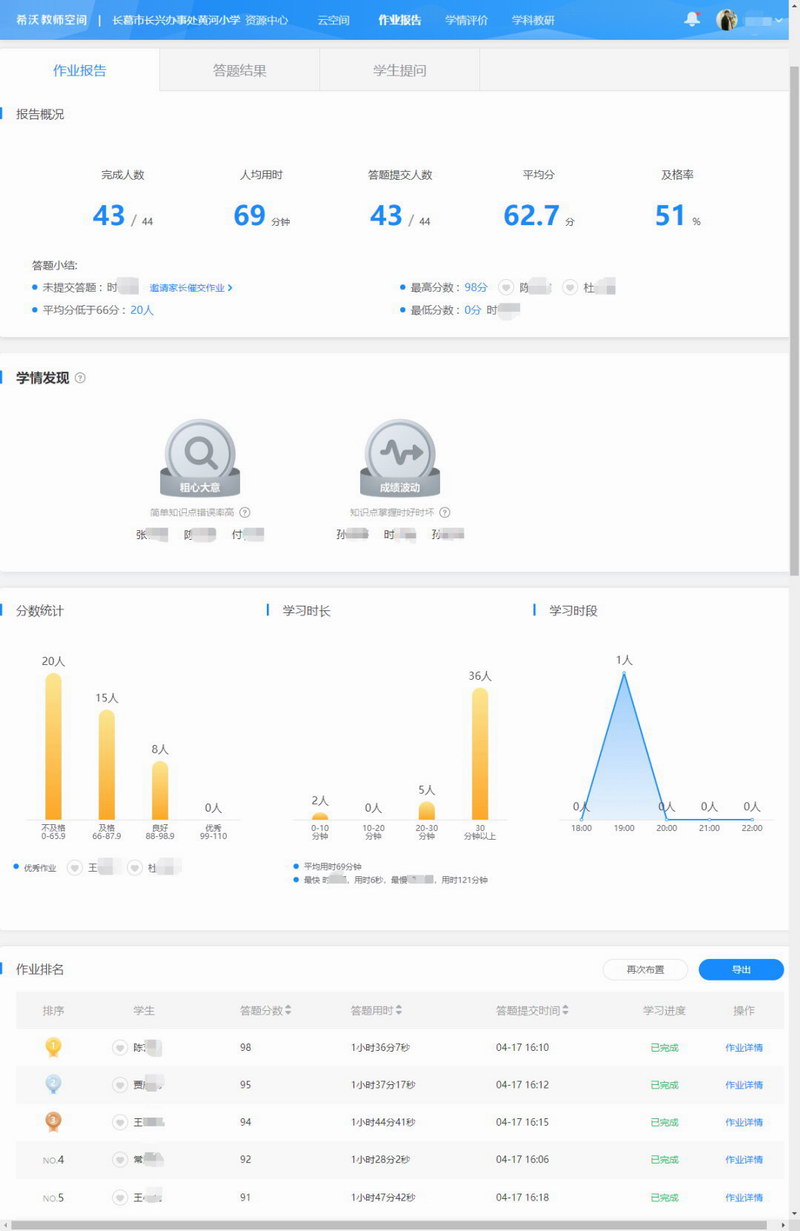The image size is (800, 1231).
Task: Click the tallest orange 不及格 score bar
Action: pos(53,745)
